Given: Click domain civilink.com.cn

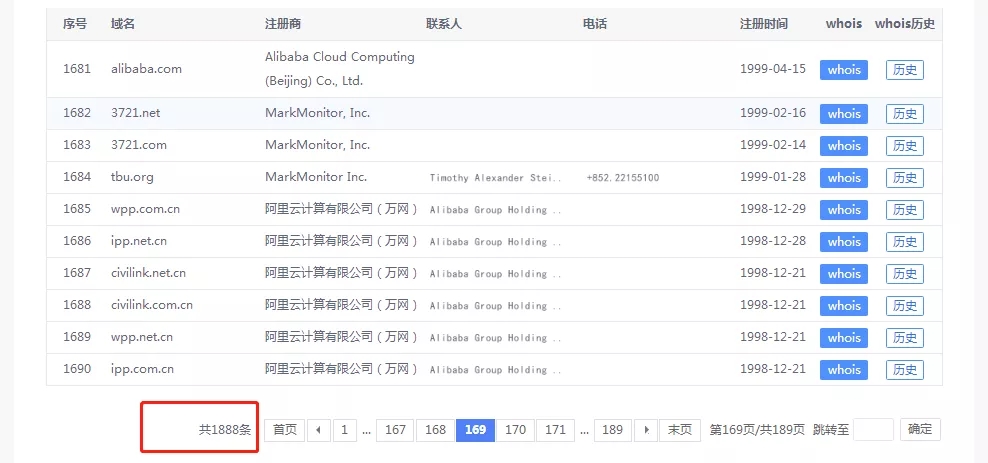Looking at the screenshot, I should click(x=152, y=305).
